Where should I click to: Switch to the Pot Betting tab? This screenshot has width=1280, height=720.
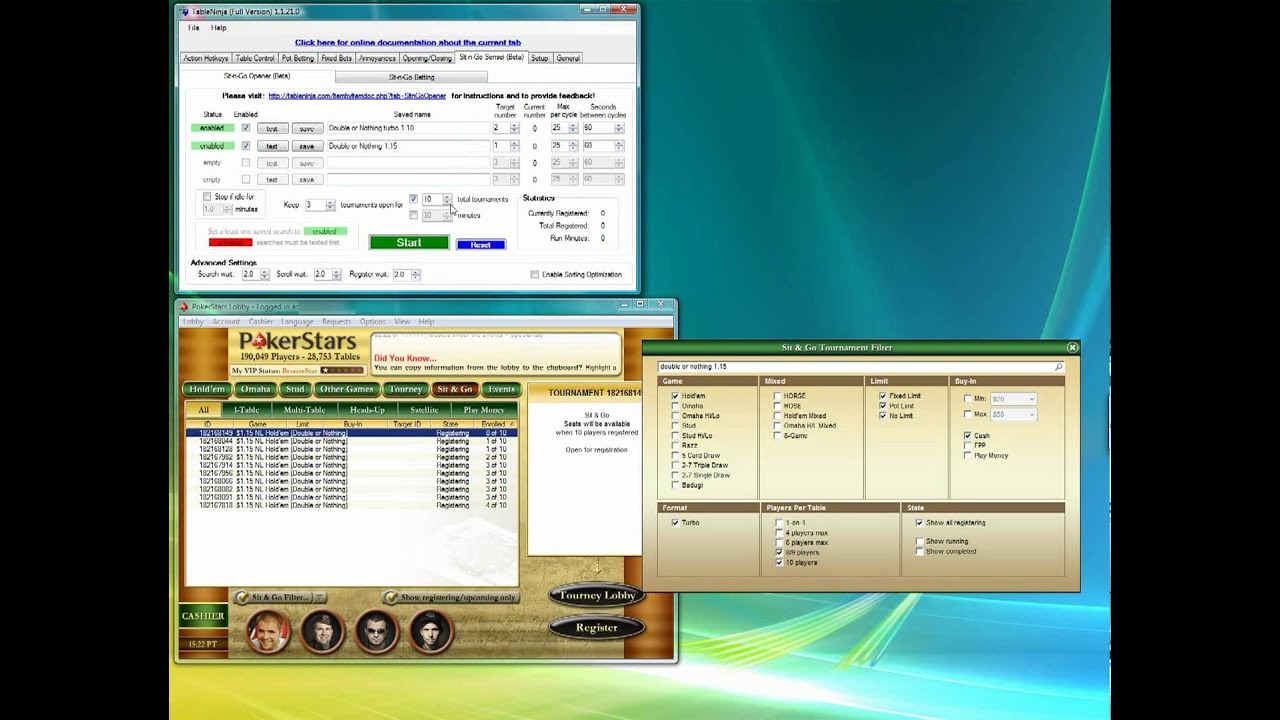[x=297, y=58]
